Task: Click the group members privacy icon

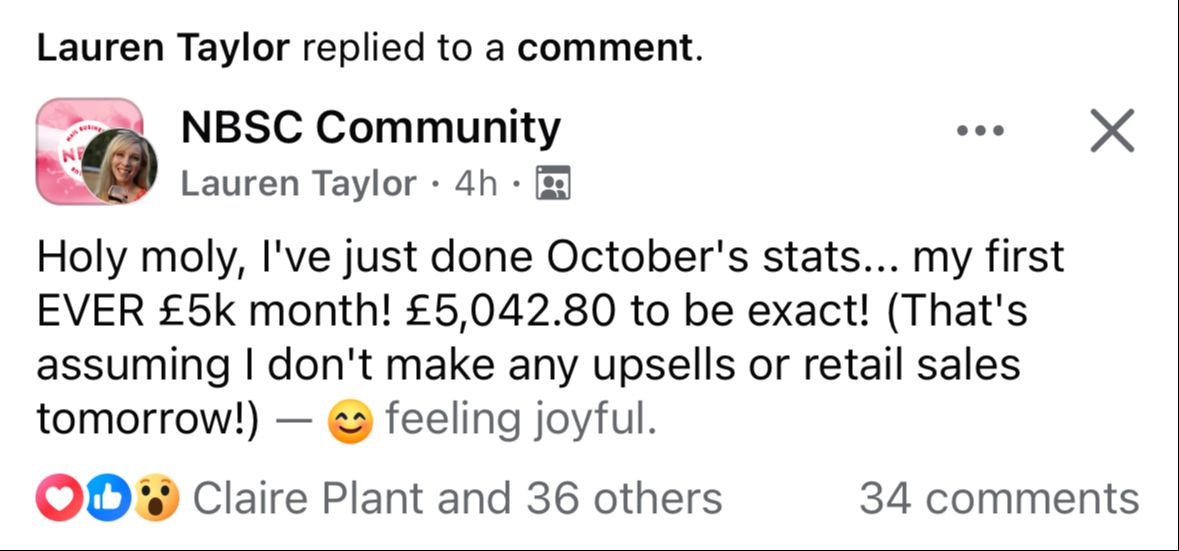Action: click(553, 184)
